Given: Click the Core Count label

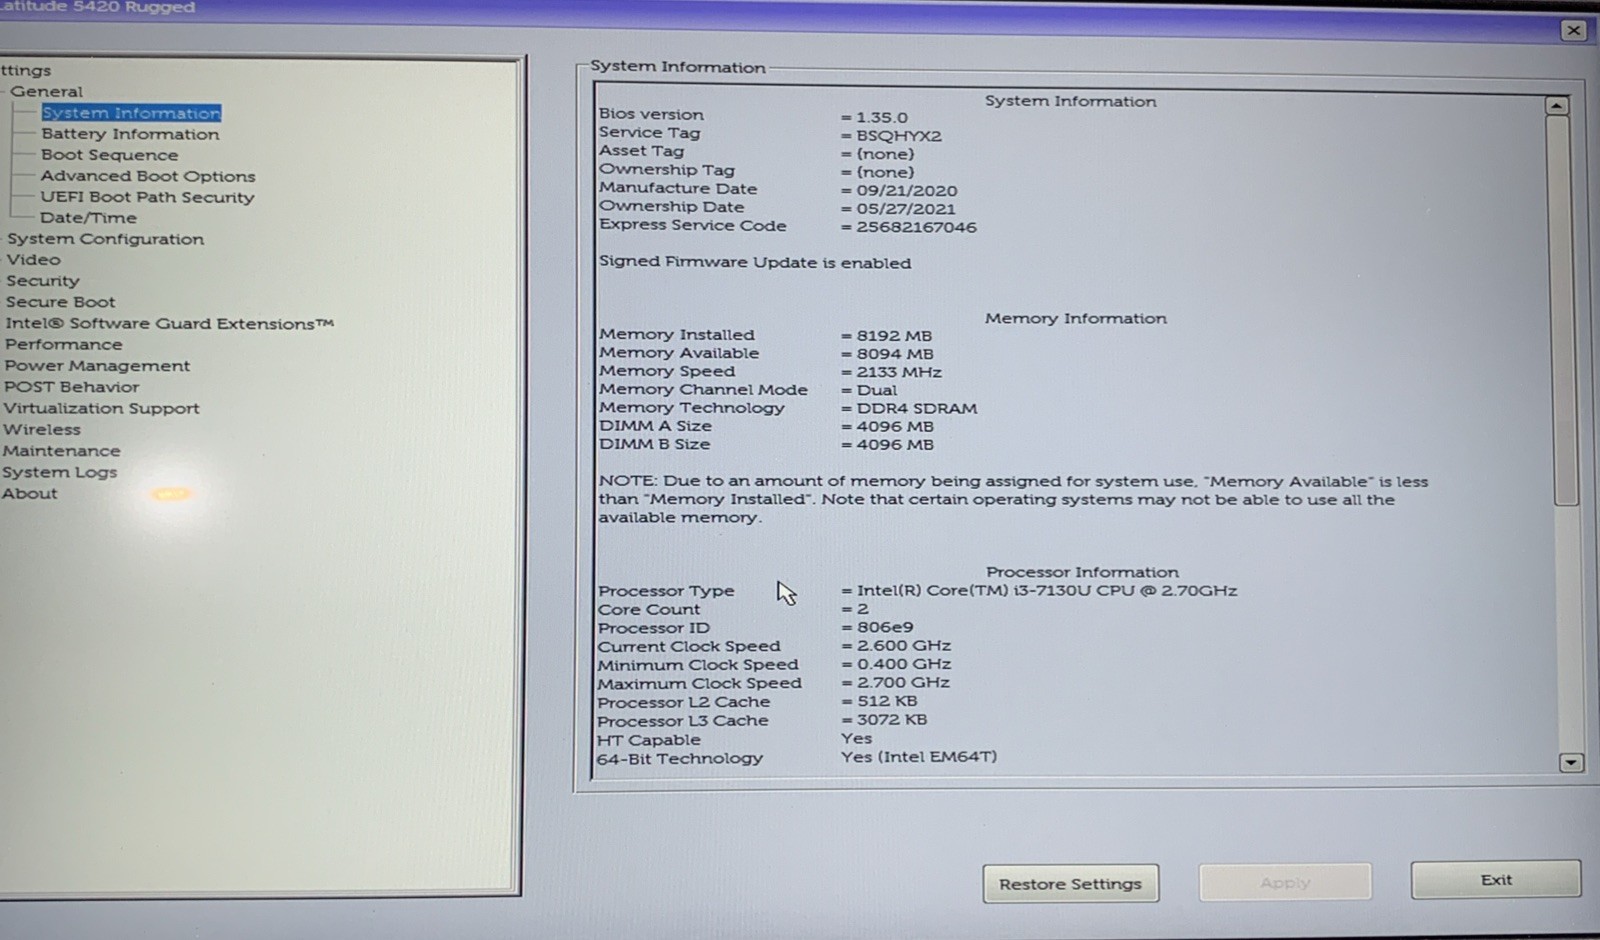Looking at the screenshot, I should click(649, 610).
